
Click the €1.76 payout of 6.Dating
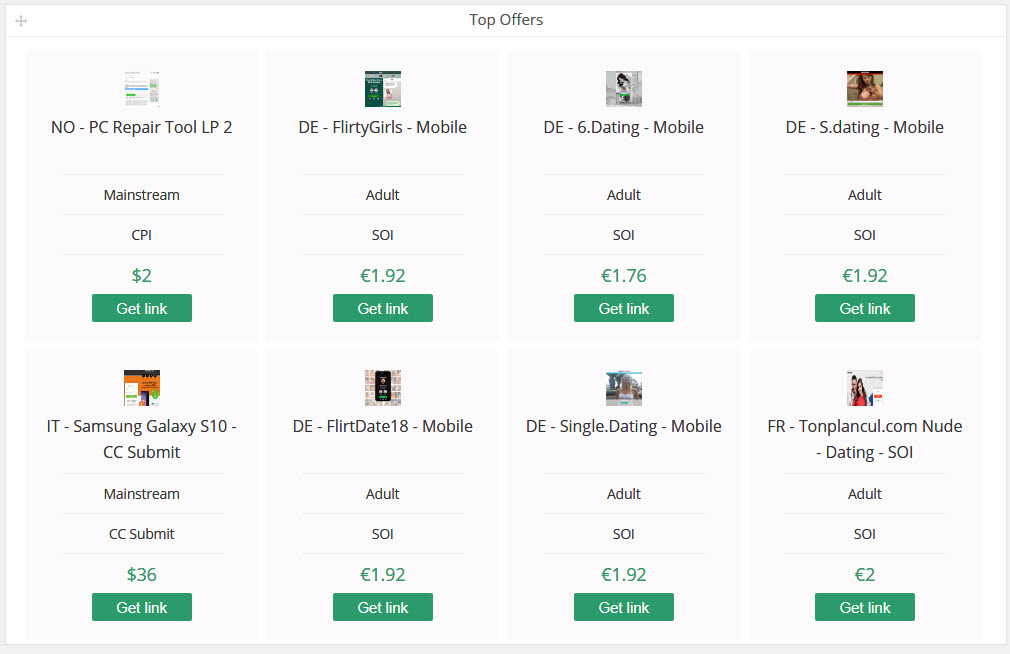(x=624, y=275)
